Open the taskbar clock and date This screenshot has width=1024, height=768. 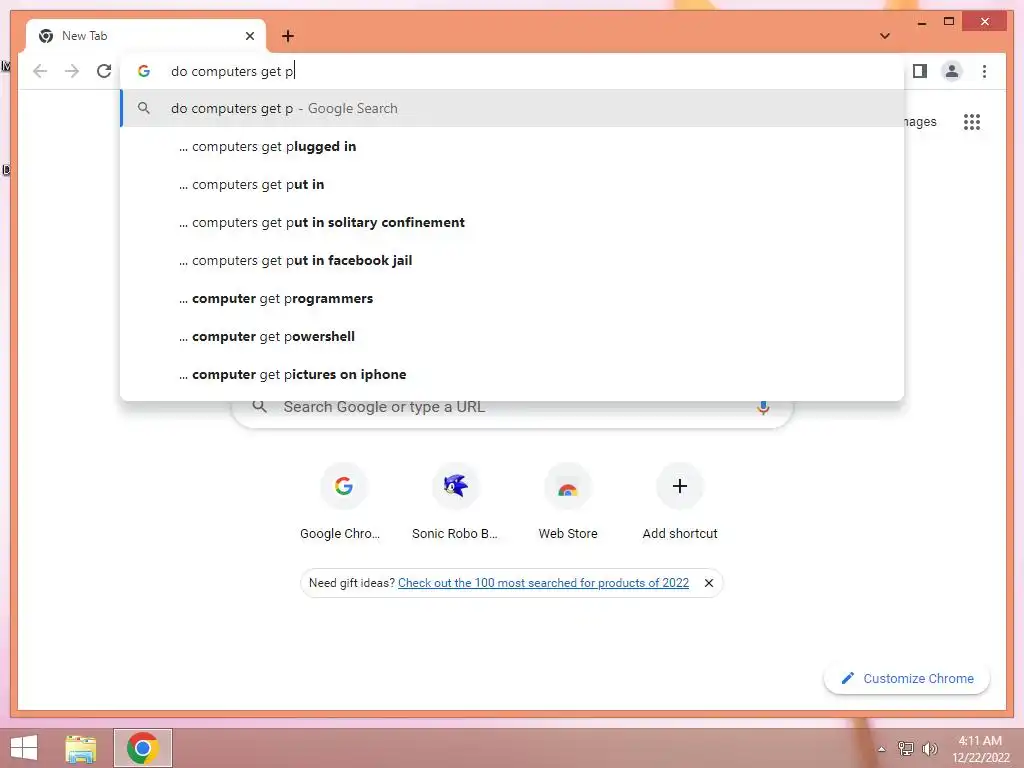pos(980,749)
